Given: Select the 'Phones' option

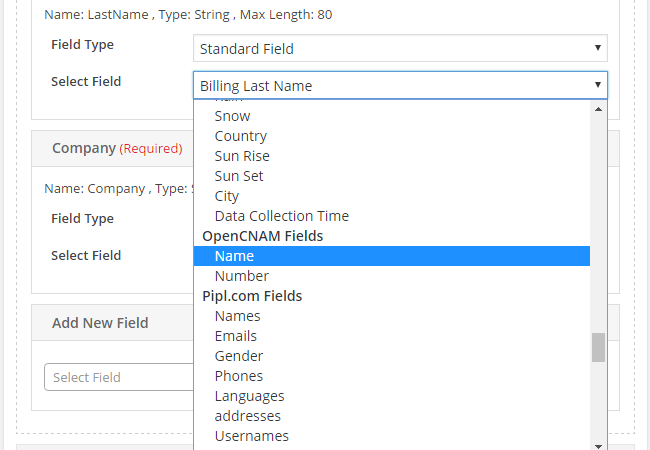Looking at the screenshot, I should coord(239,376).
